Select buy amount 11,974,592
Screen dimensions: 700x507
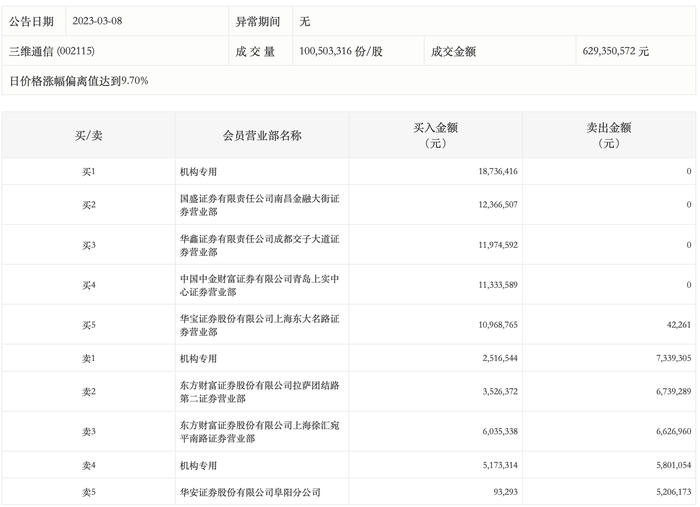click(498, 245)
